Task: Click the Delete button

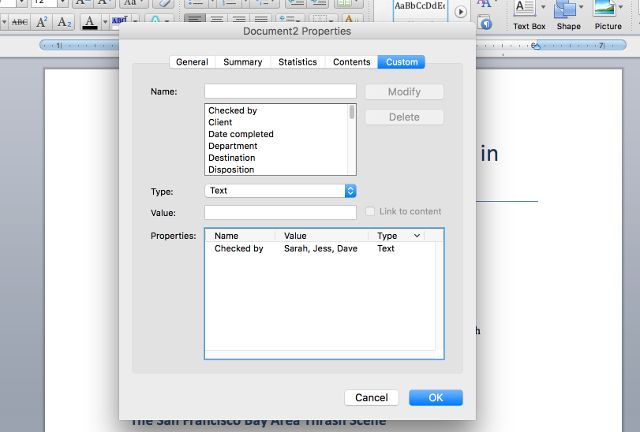Action: point(404,117)
